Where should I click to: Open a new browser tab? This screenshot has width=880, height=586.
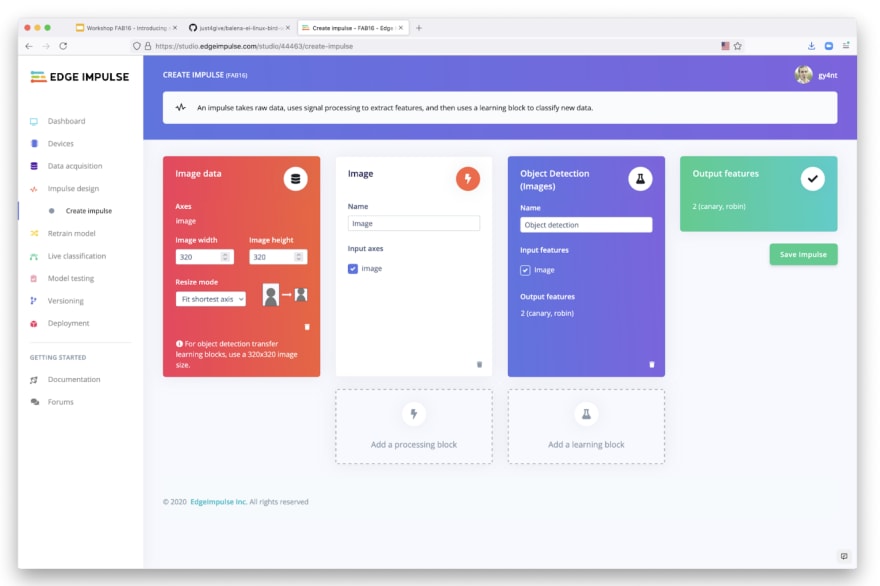coord(419,28)
